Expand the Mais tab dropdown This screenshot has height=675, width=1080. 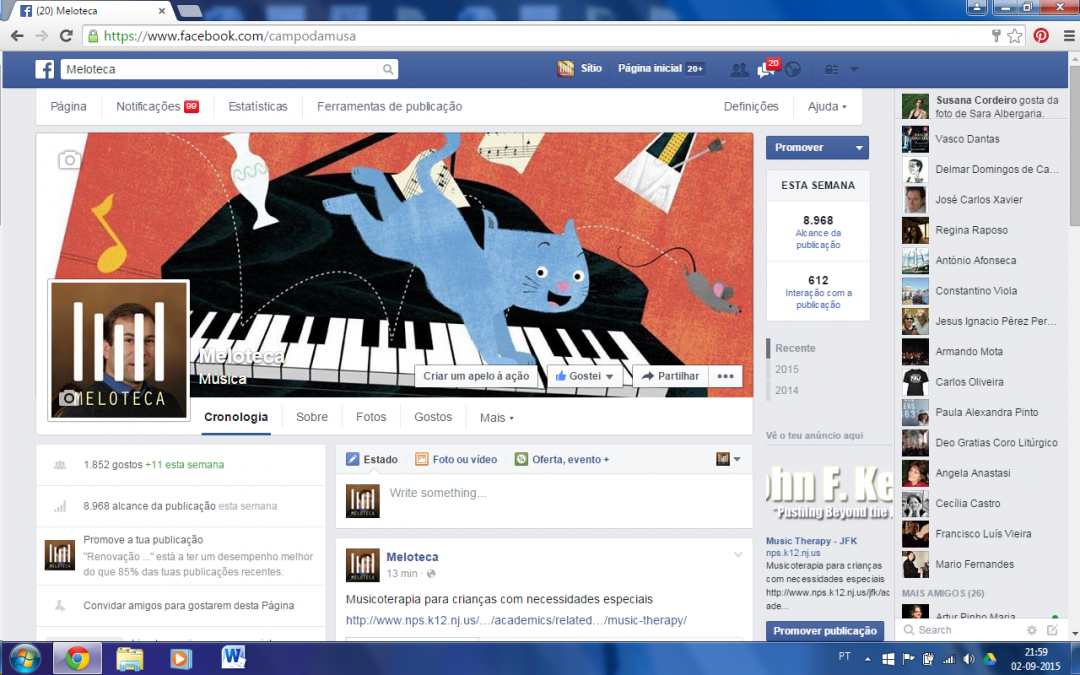tap(496, 417)
